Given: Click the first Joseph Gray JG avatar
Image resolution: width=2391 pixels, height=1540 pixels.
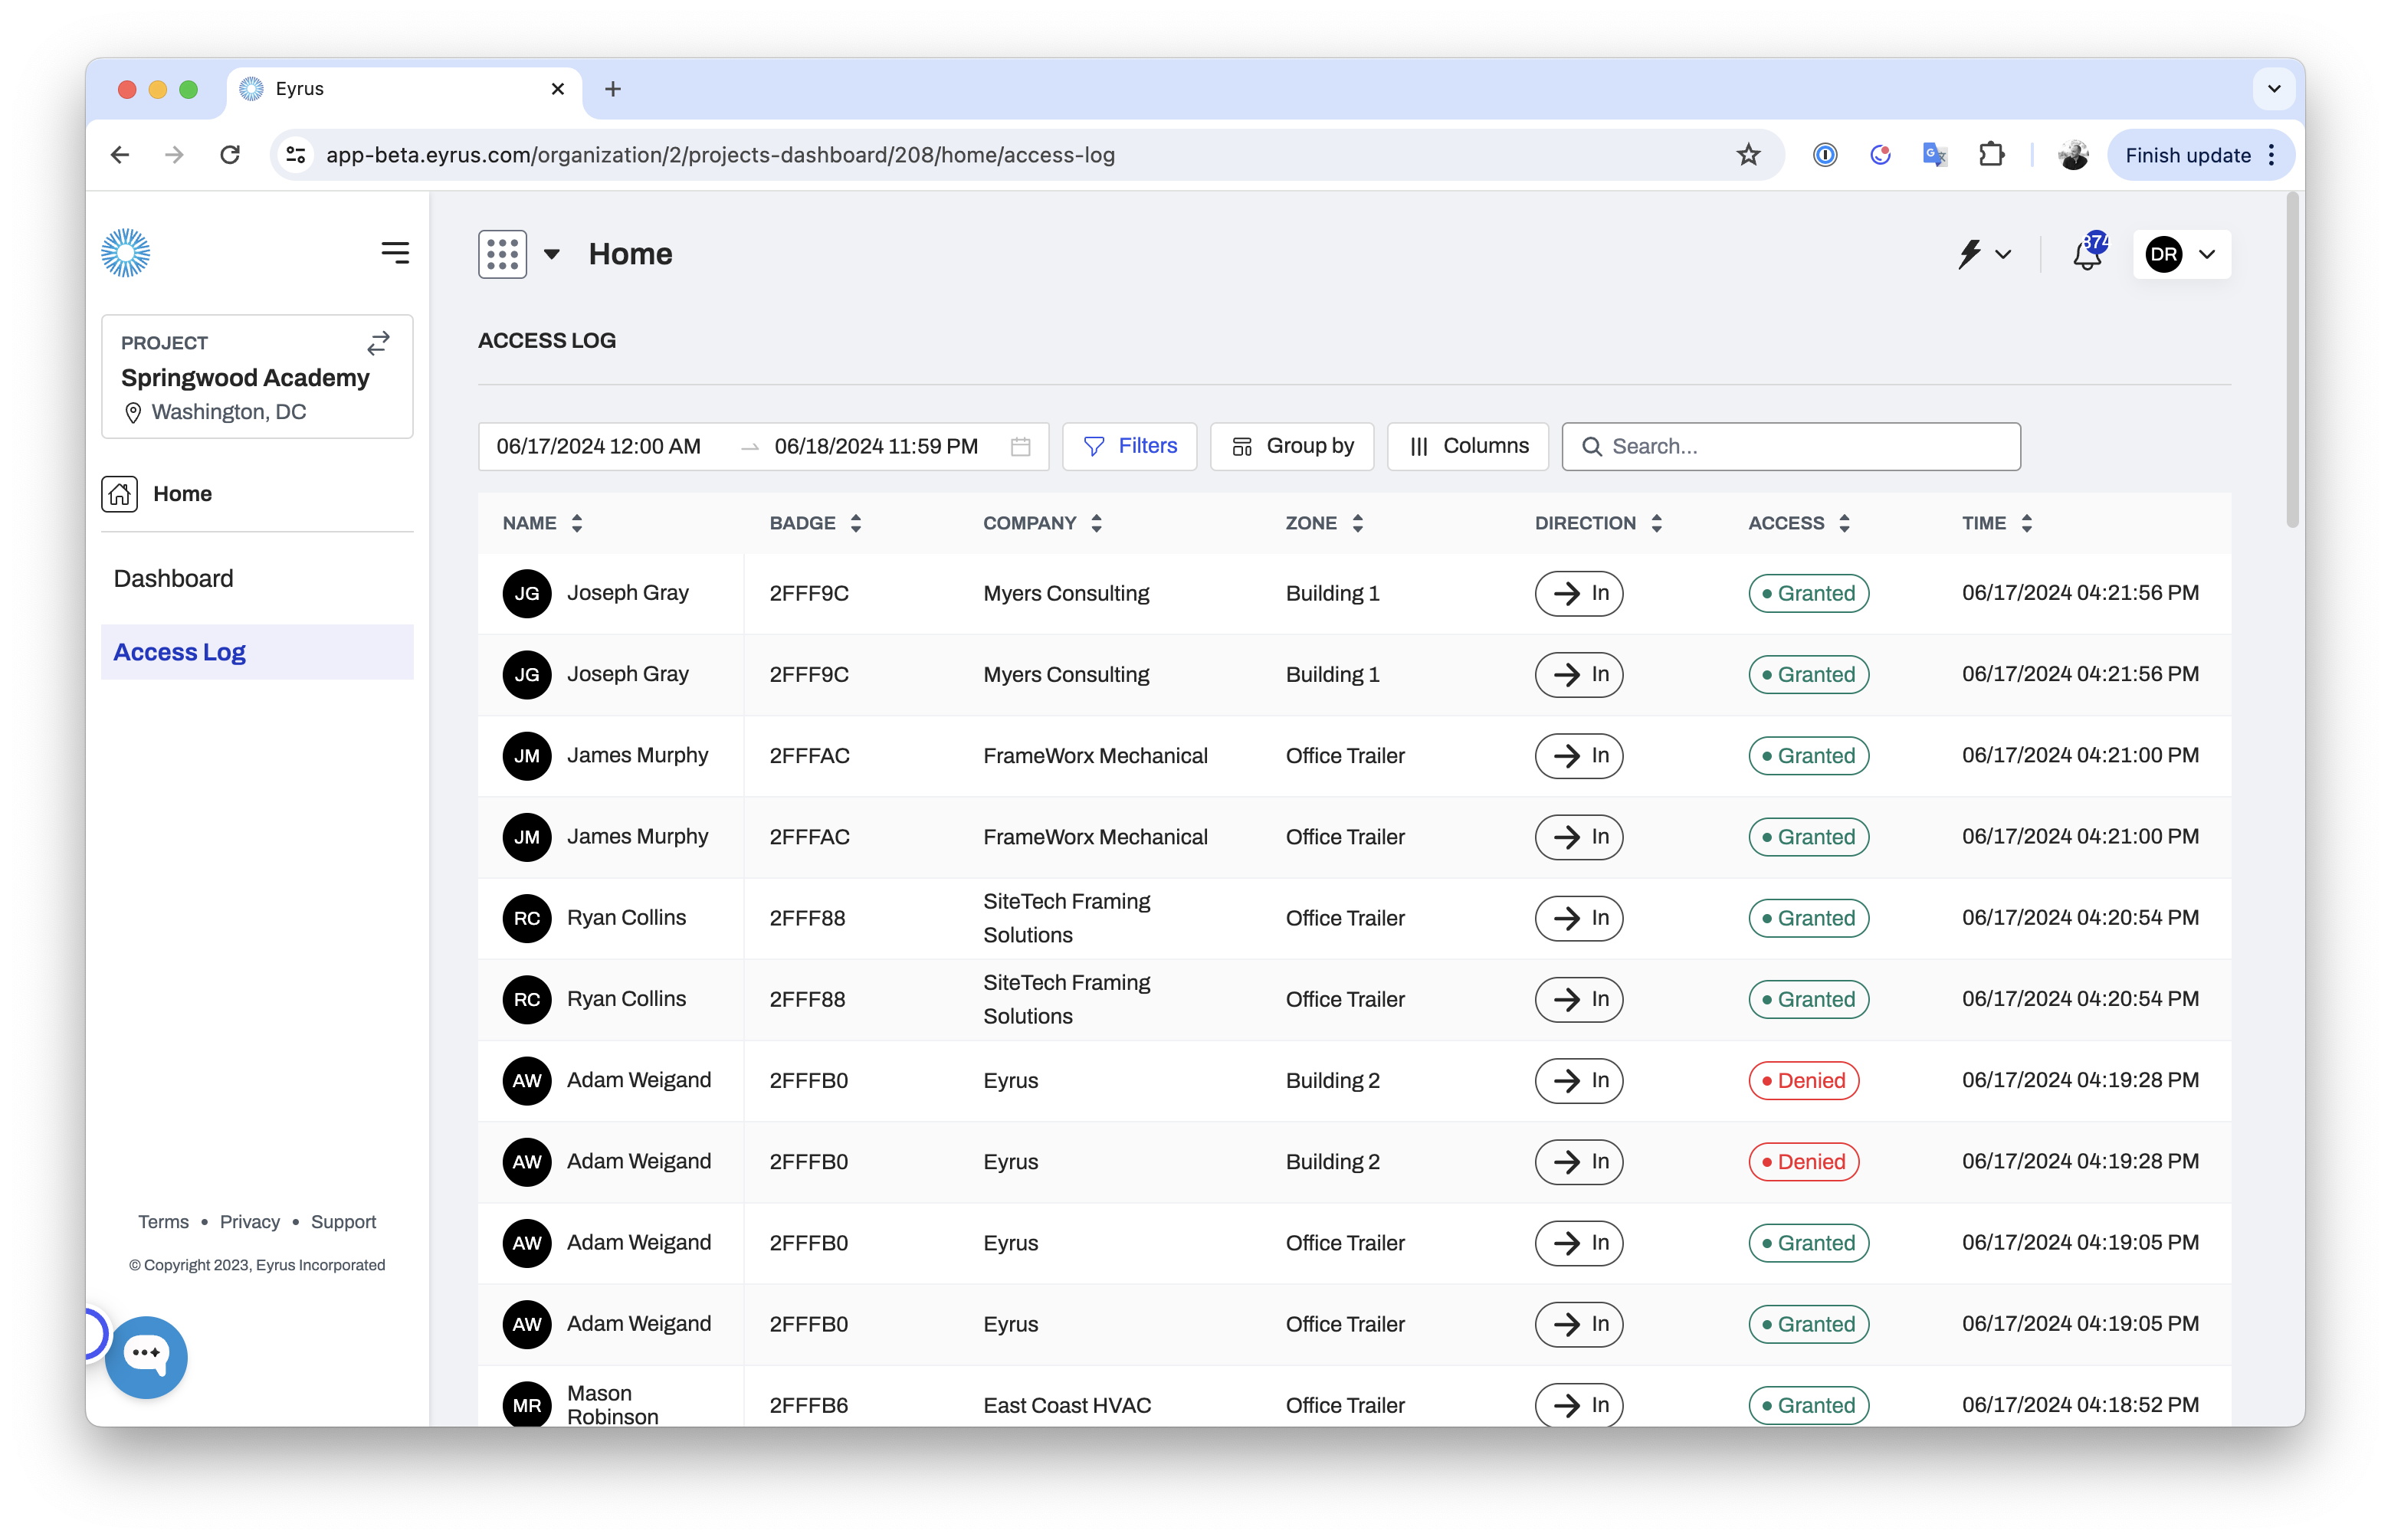Looking at the screenshot, I should coord(527,593).
